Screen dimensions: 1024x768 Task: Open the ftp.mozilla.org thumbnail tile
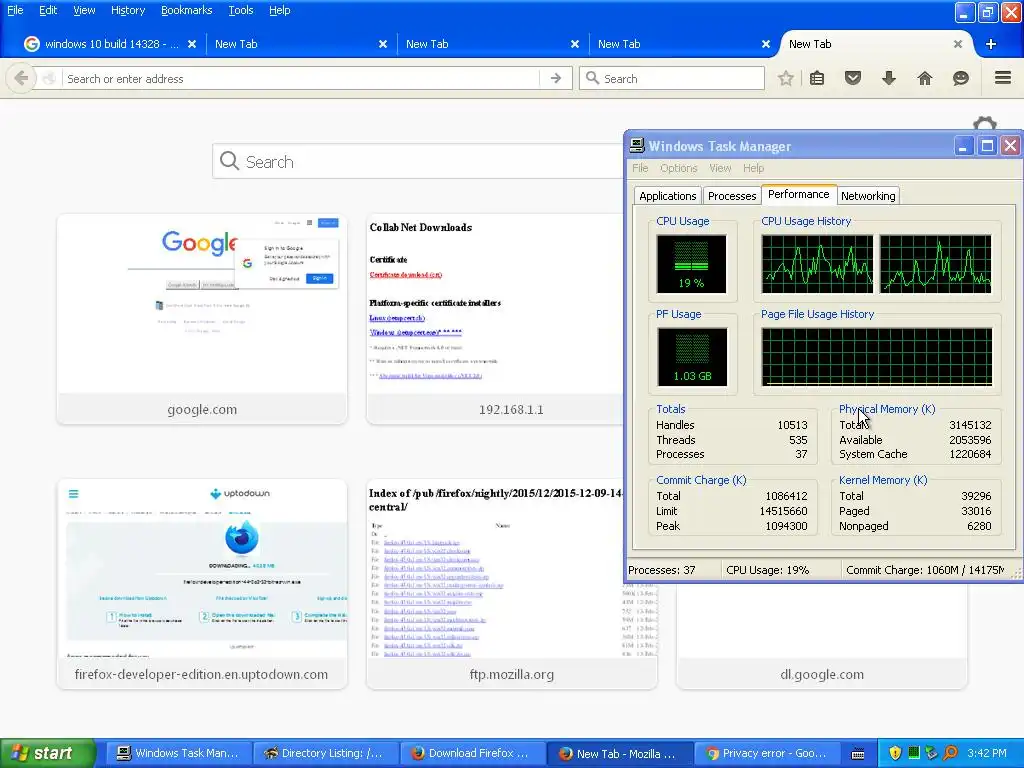(511, 584)
